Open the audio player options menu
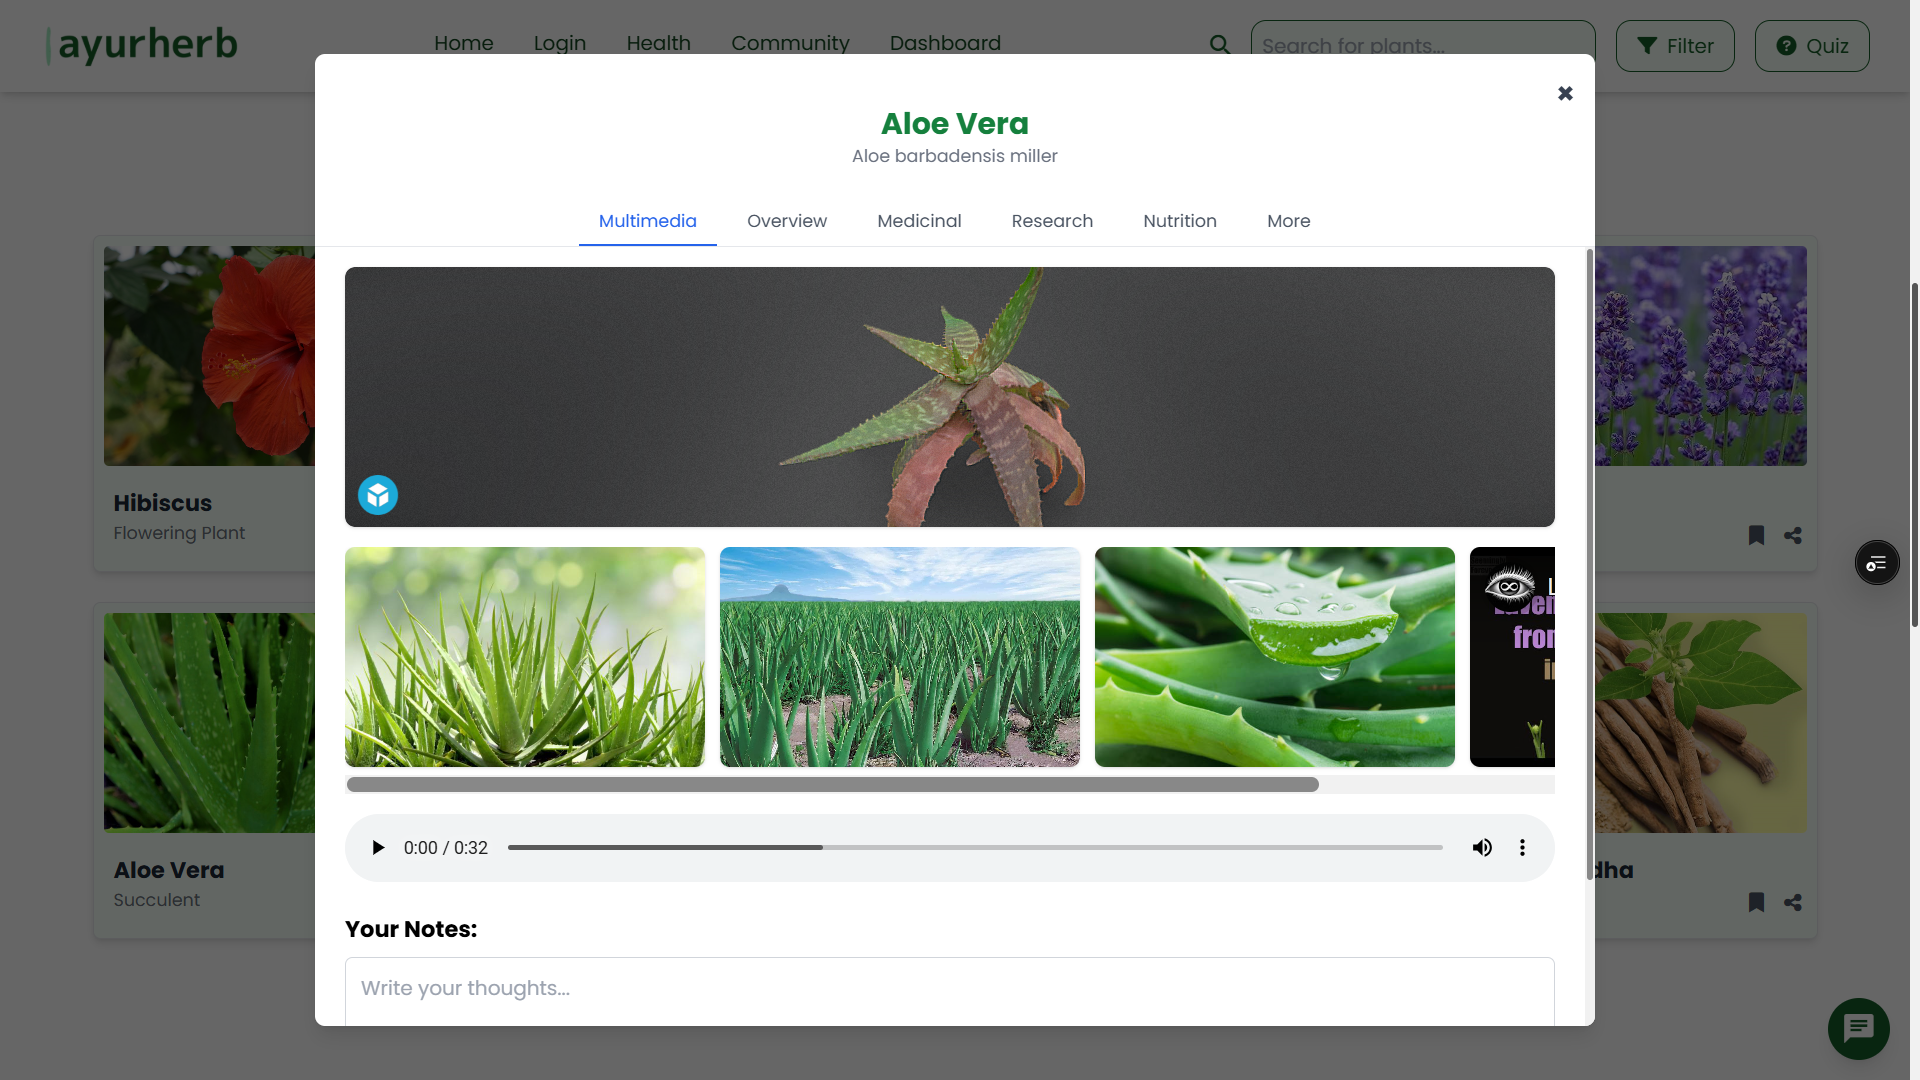The image size is (1920, 1080). (1522, 847)
